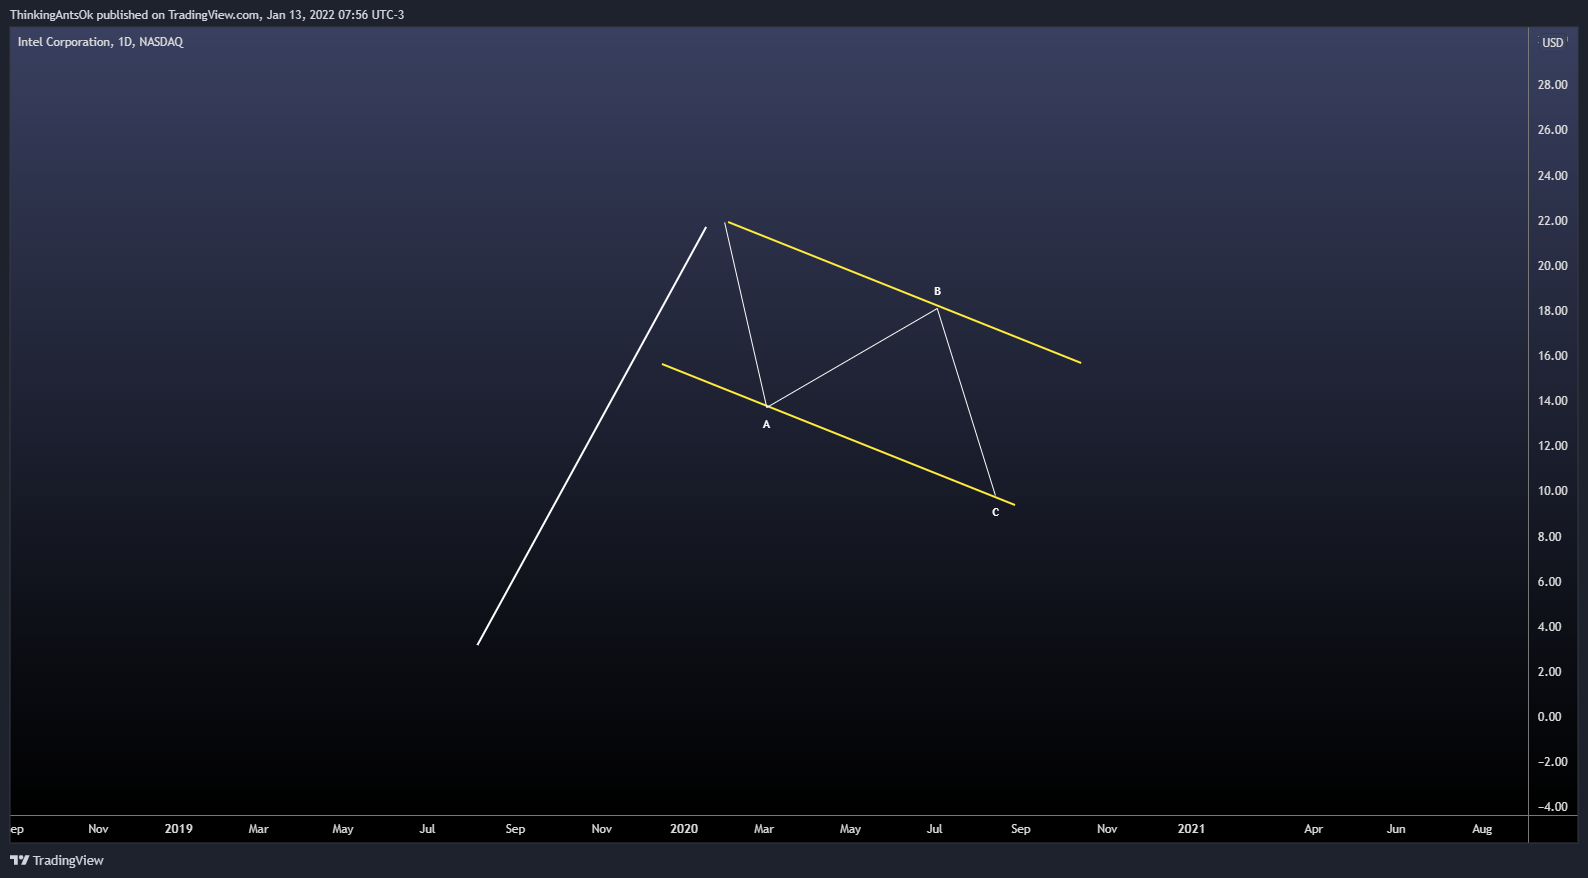The height and width of the screenshot is (878, 1588).
Task: Click the 22.00 price axis label
Action: (1552, 221)
